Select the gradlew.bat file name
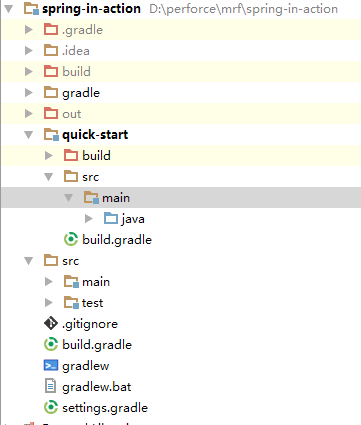Screen dimensions: 361x425 click(x=97, y=387)
